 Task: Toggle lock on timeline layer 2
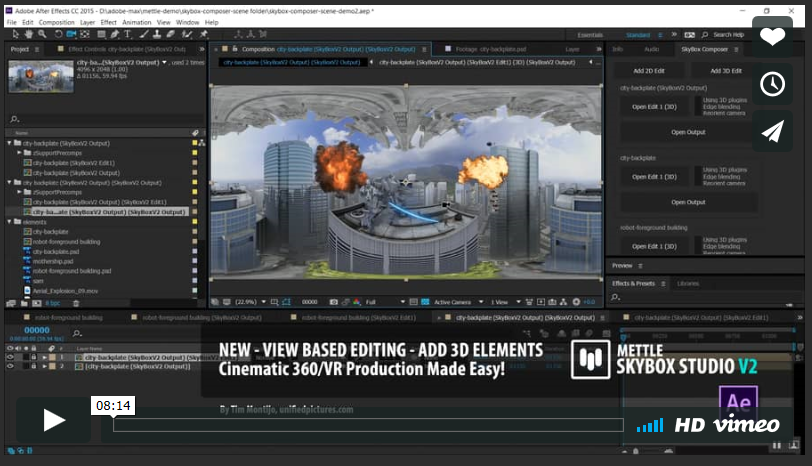coord(34,366)
